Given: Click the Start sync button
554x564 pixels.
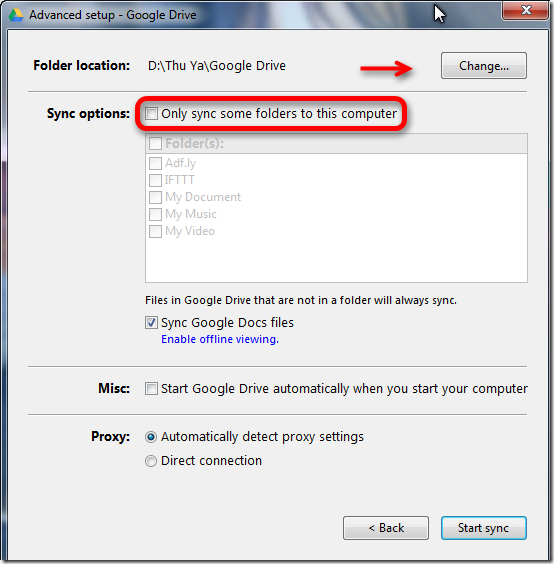Looking at the screenshot, I should tap(483, 528).
